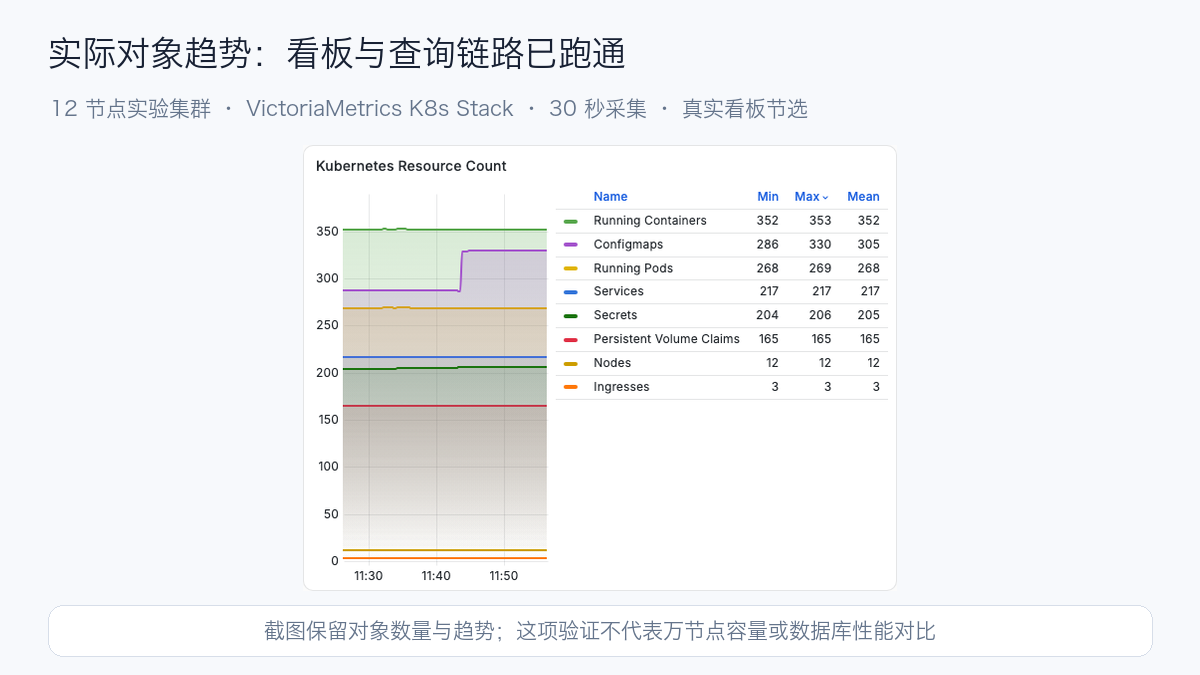Viewport: 1200px width, 675px height.
Task: Sort legend by Name column header
Action: pos(610,197)
